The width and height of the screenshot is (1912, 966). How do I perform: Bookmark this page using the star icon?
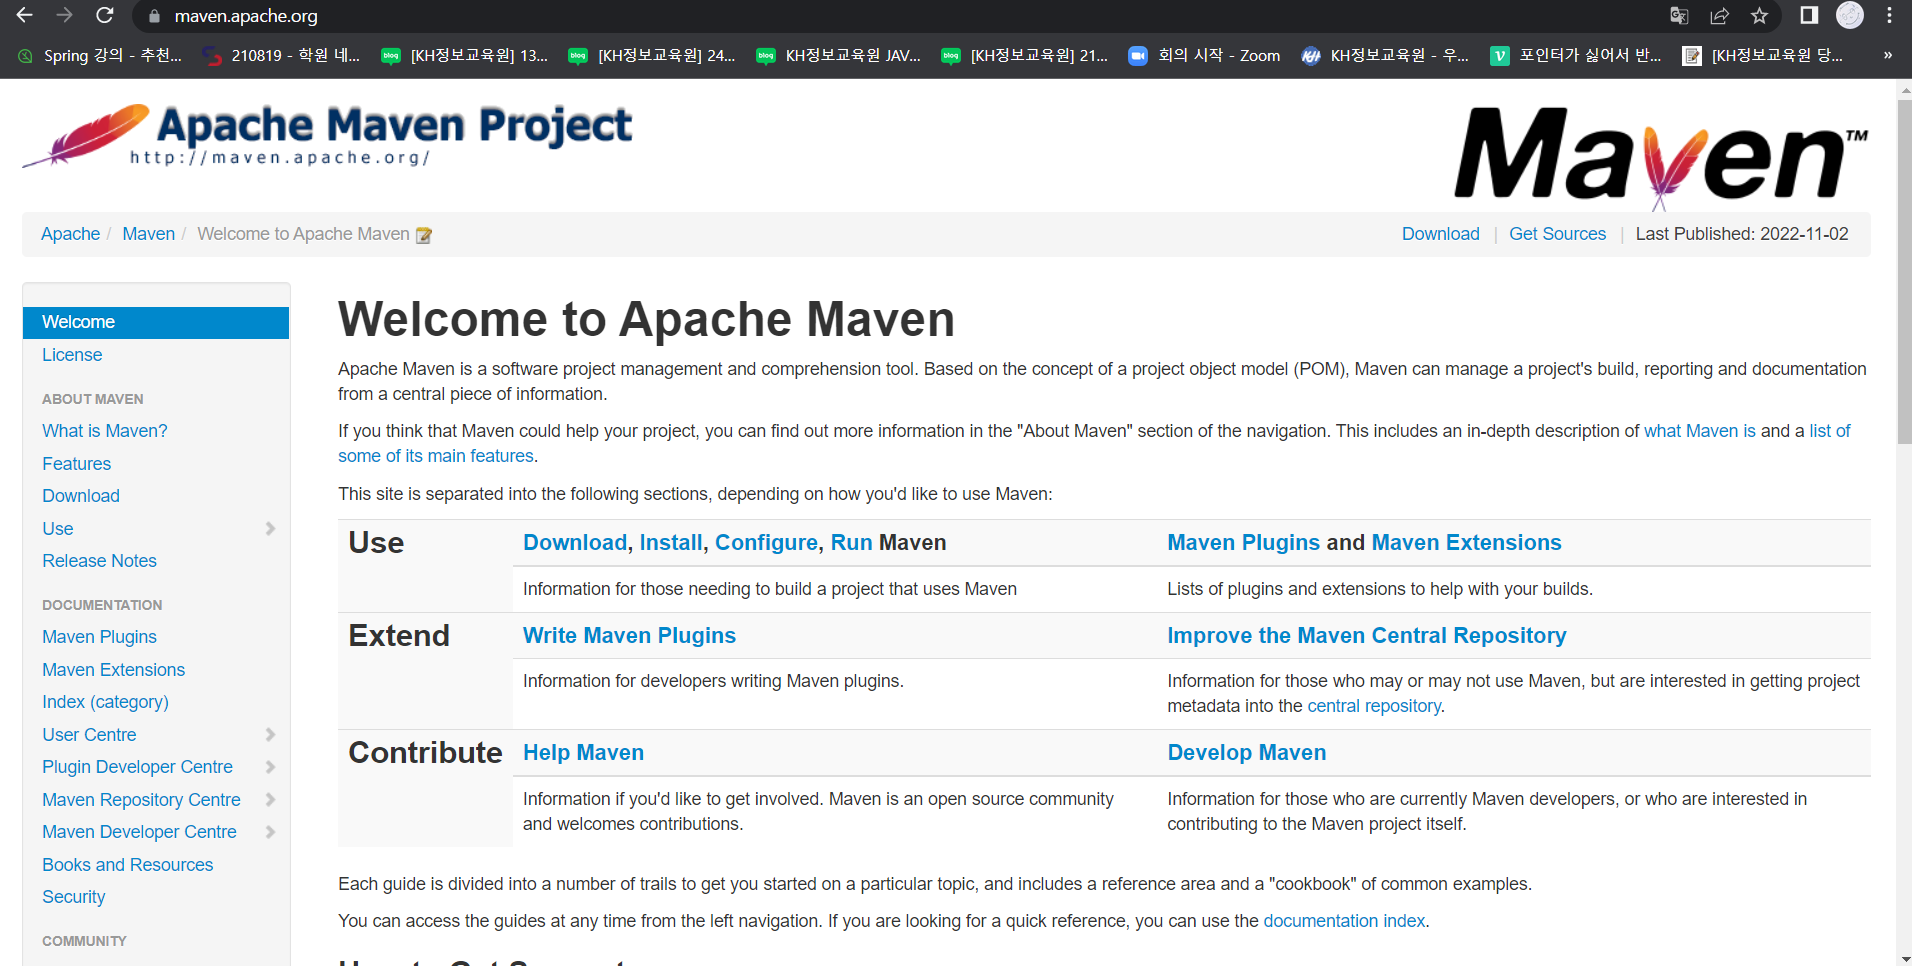pos(1759,16)
